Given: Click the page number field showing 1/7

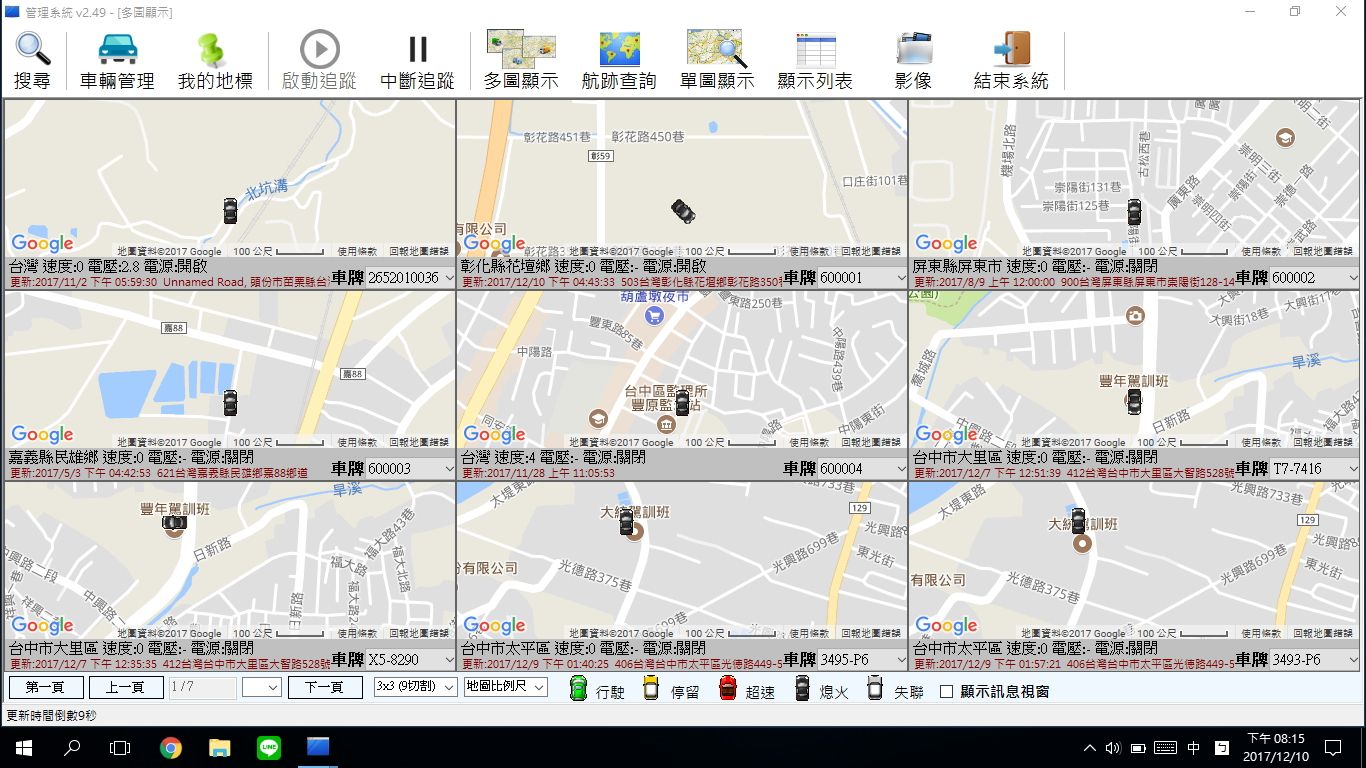Looking at the screenshot, I should 202,688.
